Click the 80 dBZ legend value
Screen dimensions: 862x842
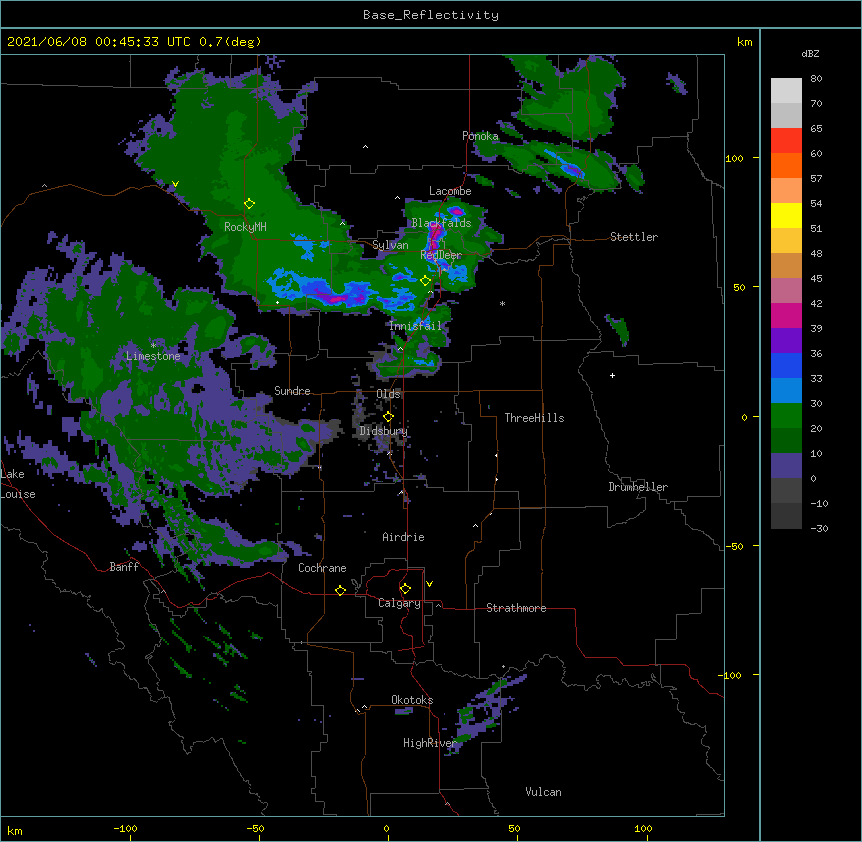pos(816,79)
